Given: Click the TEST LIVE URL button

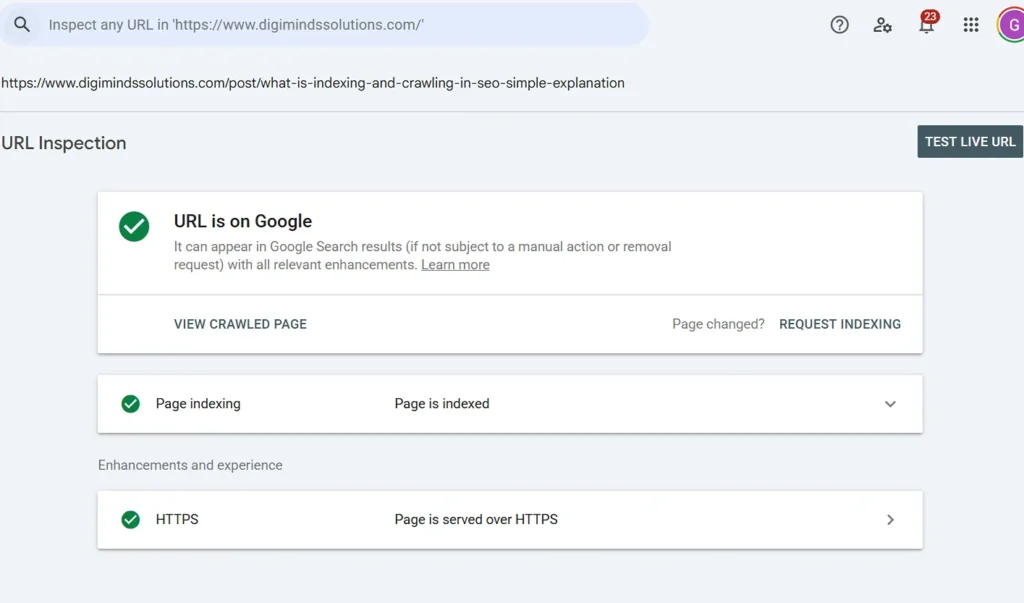Looking at the screenshot, I should click(970, 142).
